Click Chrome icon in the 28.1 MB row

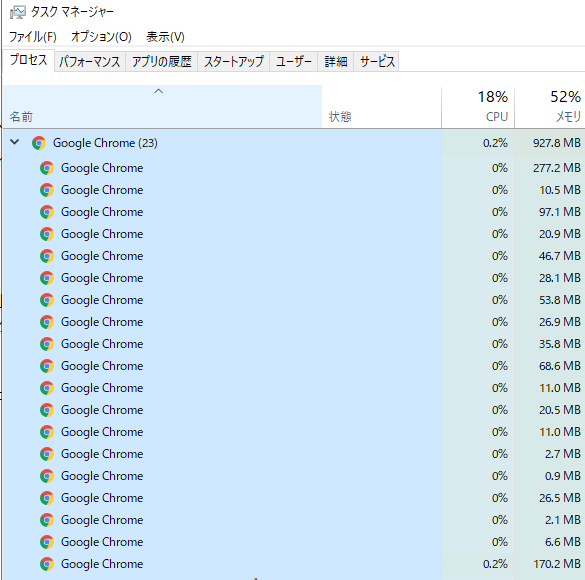(x=47, y=278)
